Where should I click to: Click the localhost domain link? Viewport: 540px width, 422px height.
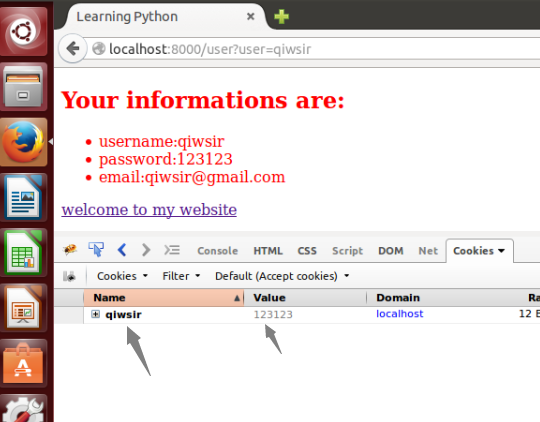coord(399,314)
